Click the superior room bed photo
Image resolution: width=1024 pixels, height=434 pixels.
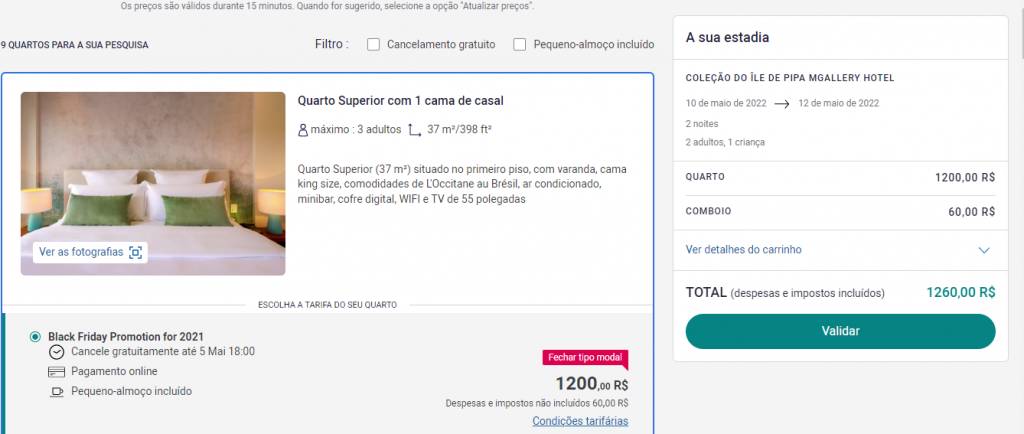coord(153,183)
